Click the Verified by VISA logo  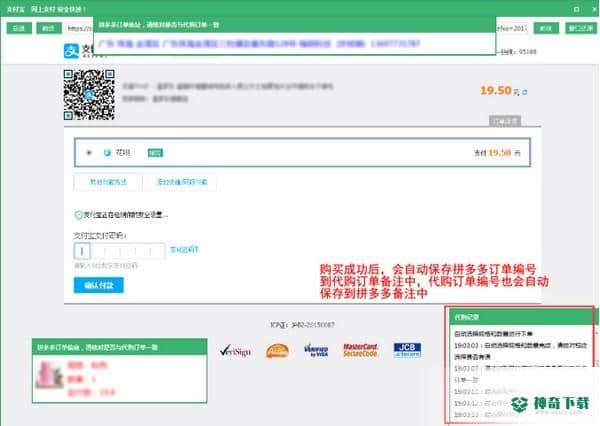click(316, 350)
